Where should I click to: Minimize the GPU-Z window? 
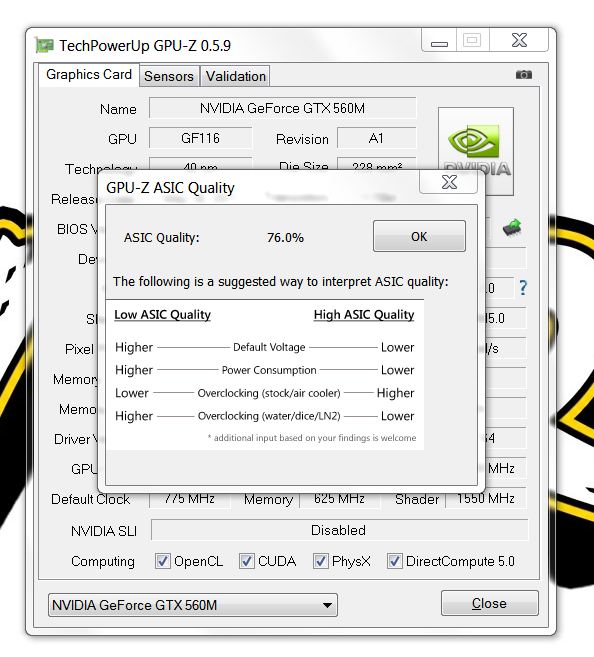439,42
